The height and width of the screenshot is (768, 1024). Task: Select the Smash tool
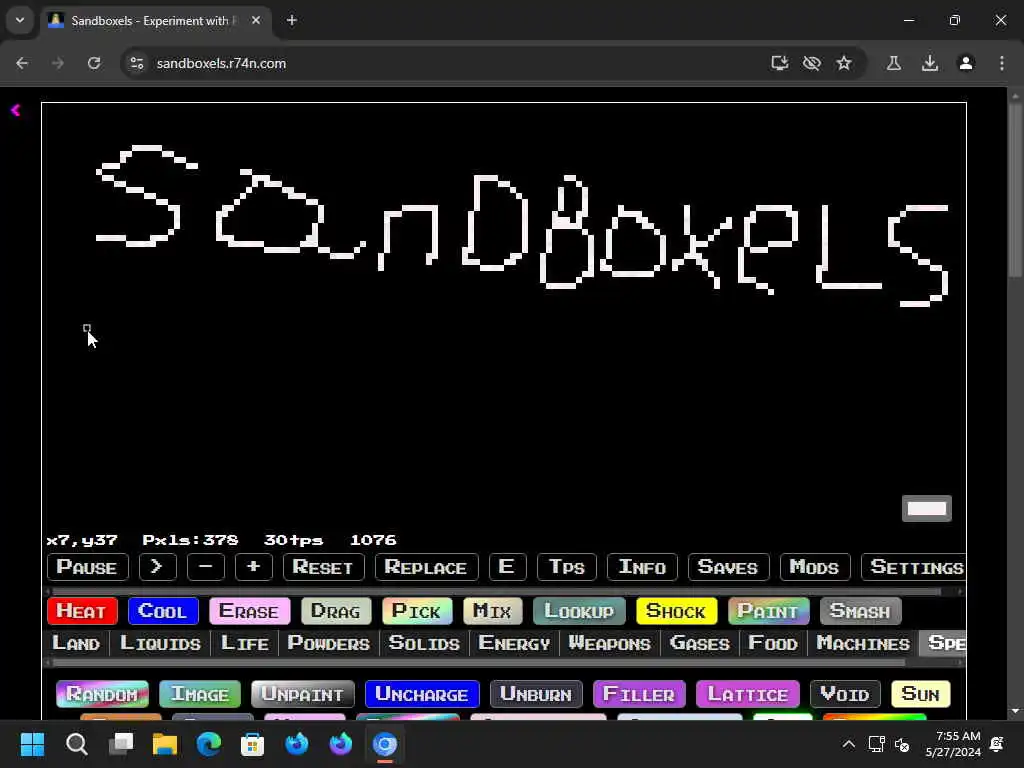(861, 611)
